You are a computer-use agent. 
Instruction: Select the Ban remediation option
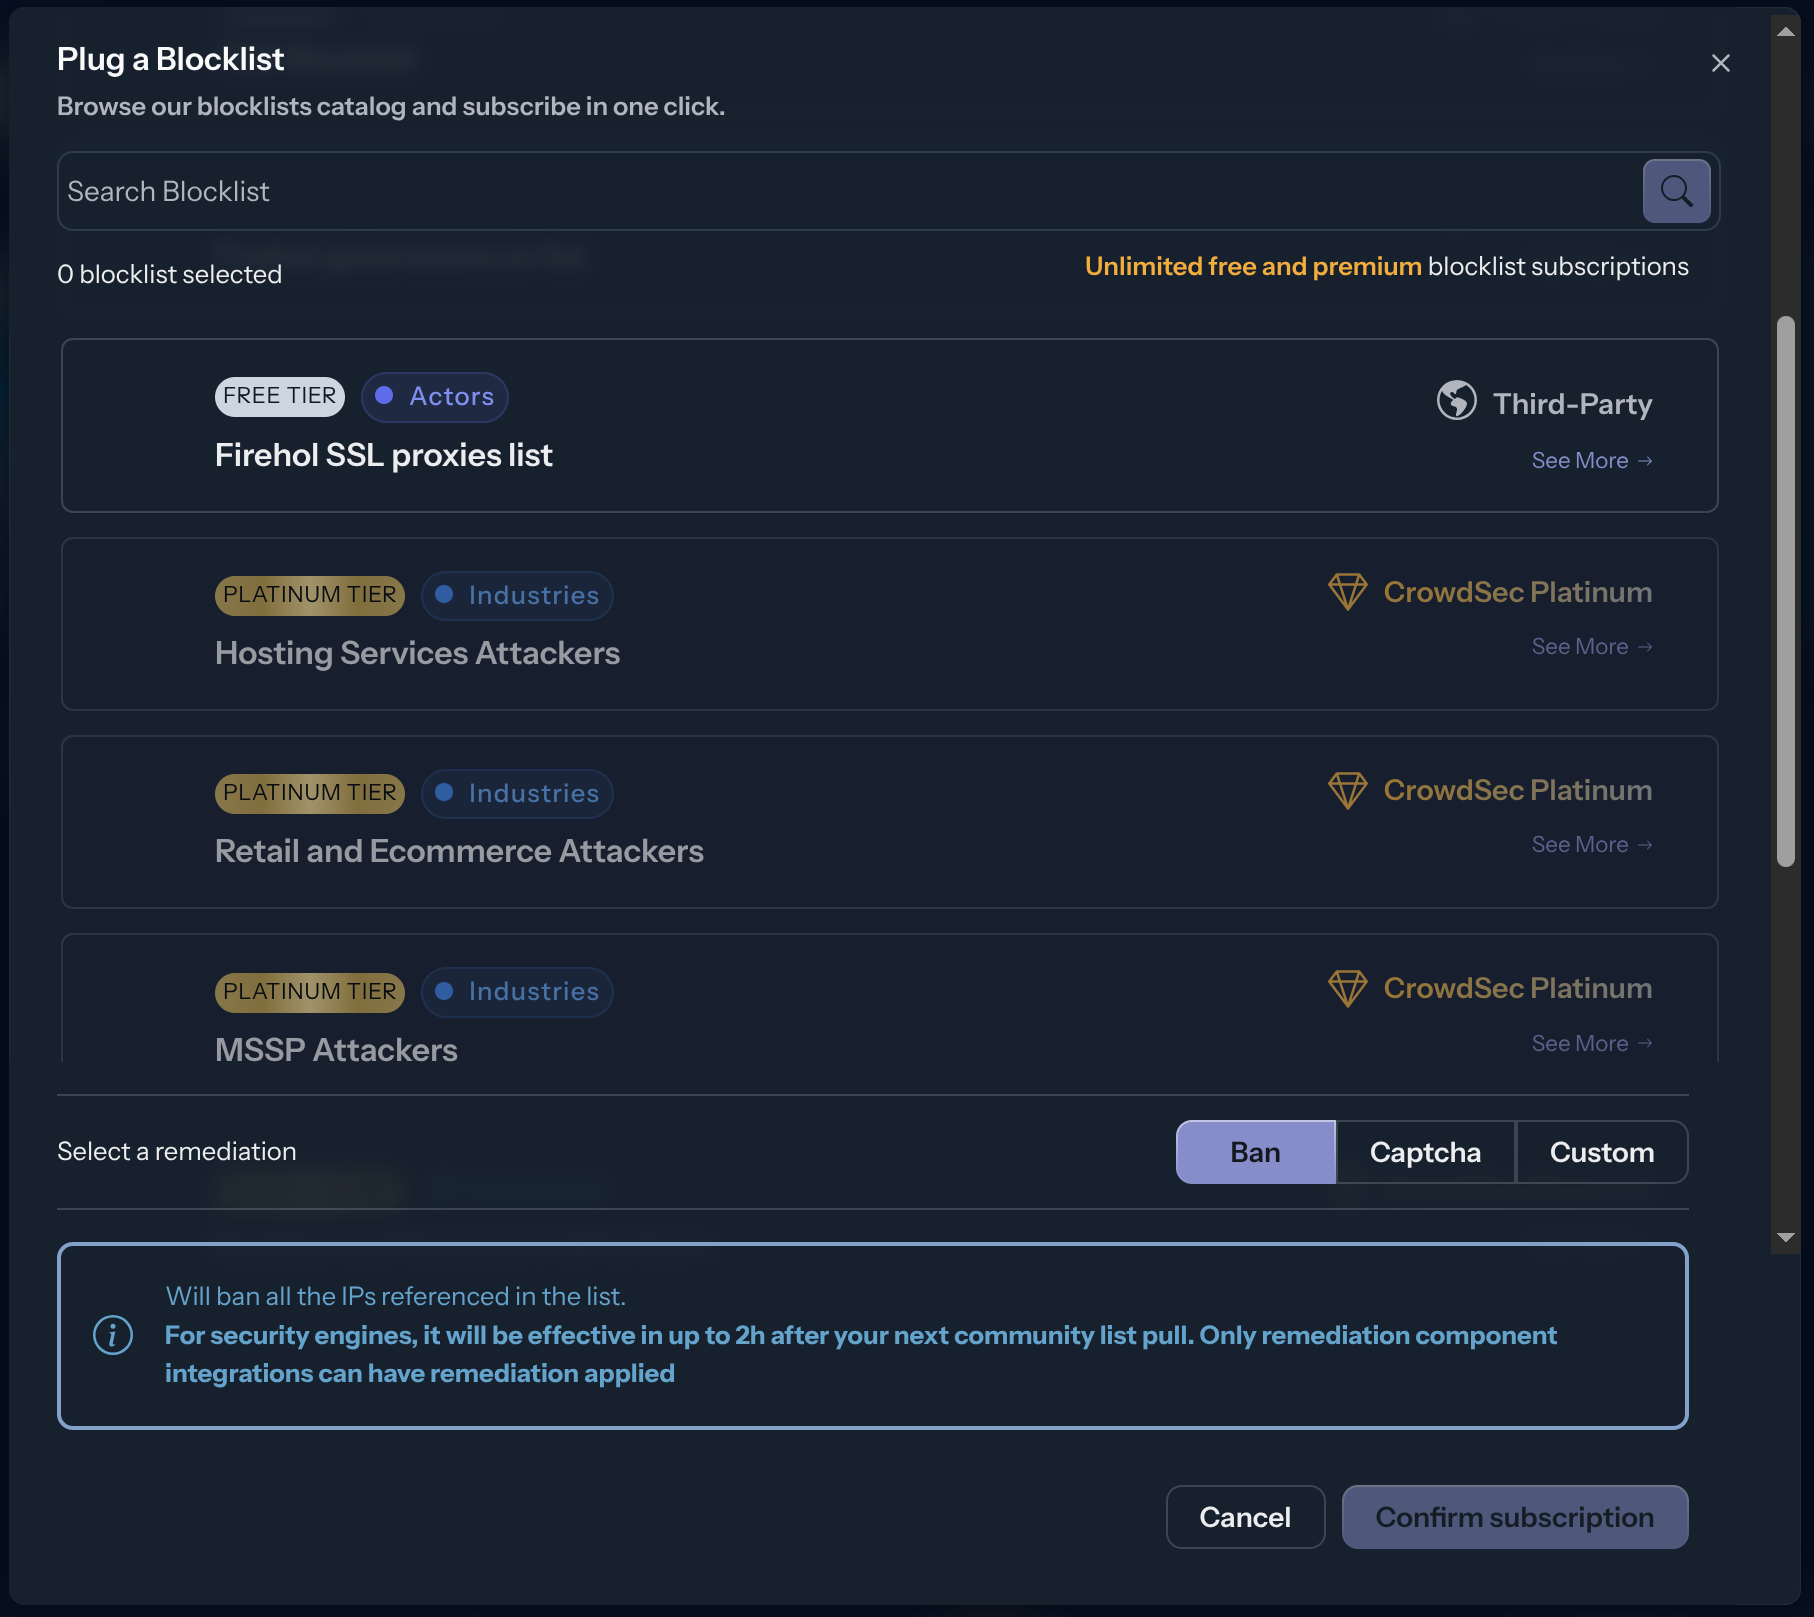(x=1255, y=1152)
